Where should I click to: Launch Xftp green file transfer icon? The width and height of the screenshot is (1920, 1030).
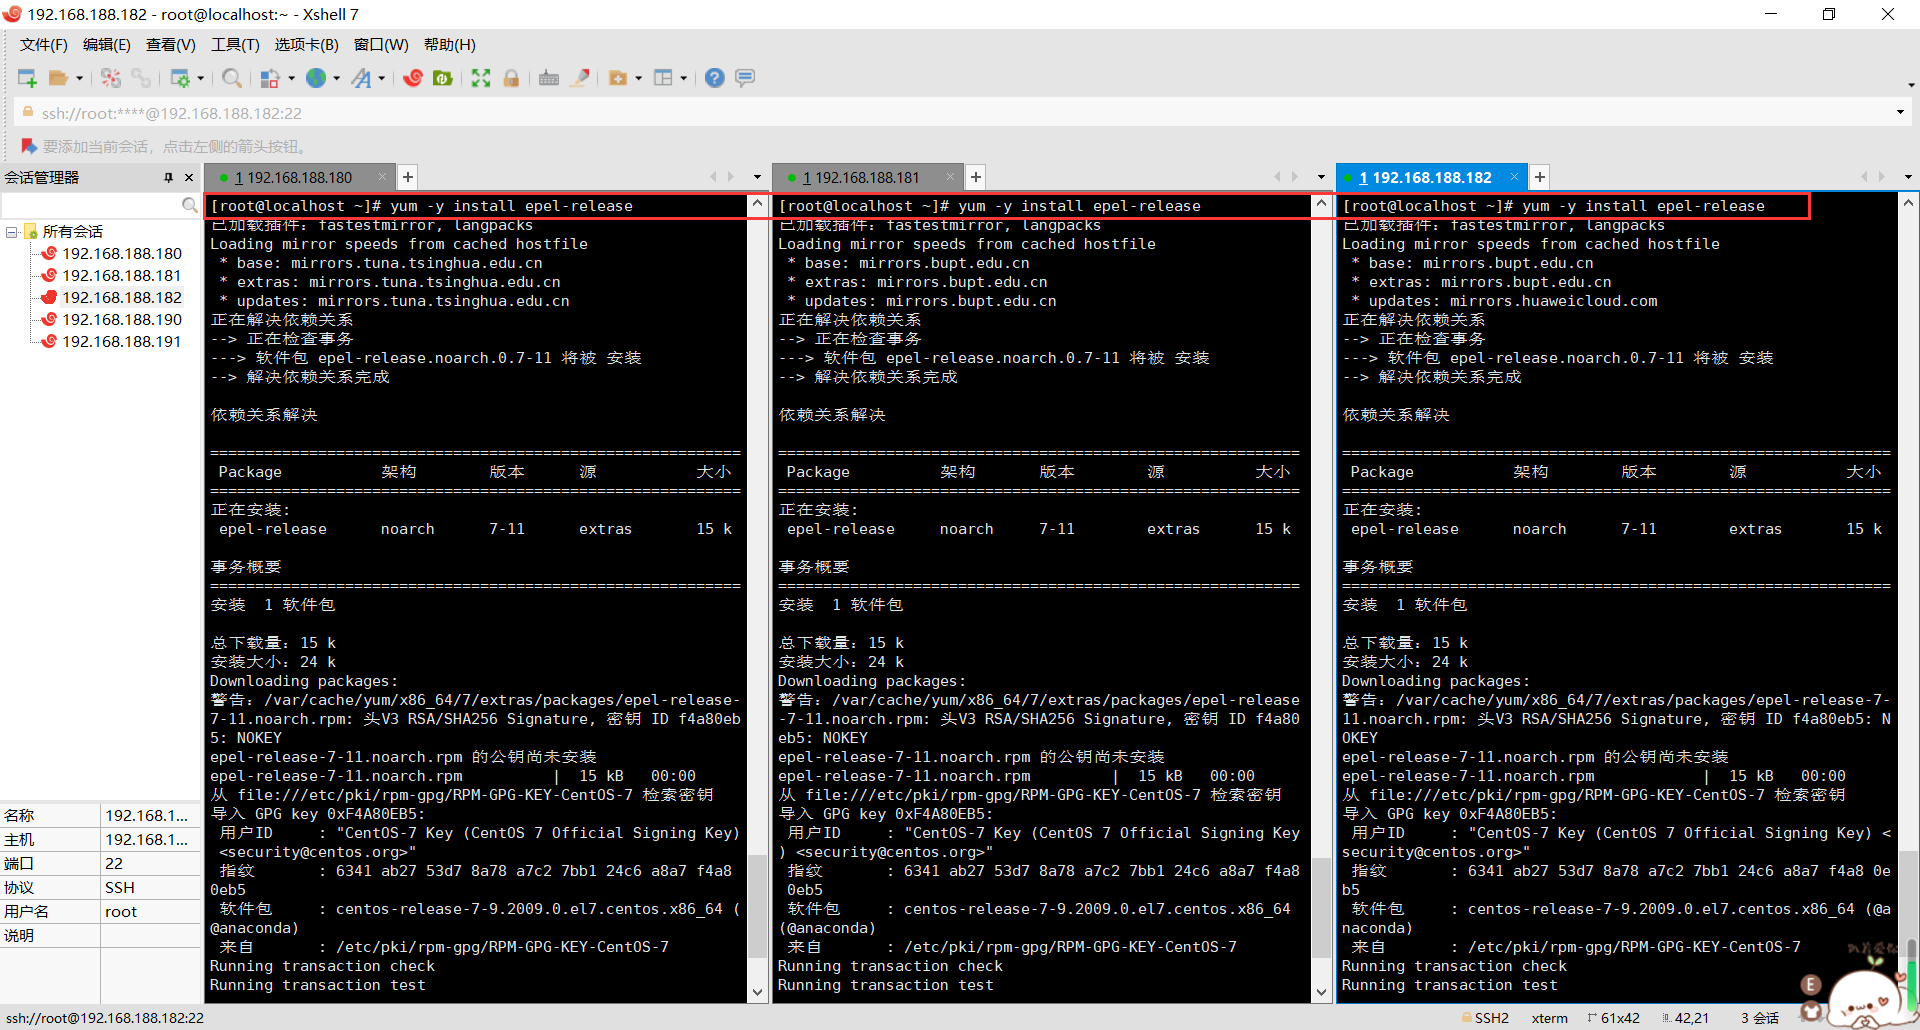(x=443, y=78)
